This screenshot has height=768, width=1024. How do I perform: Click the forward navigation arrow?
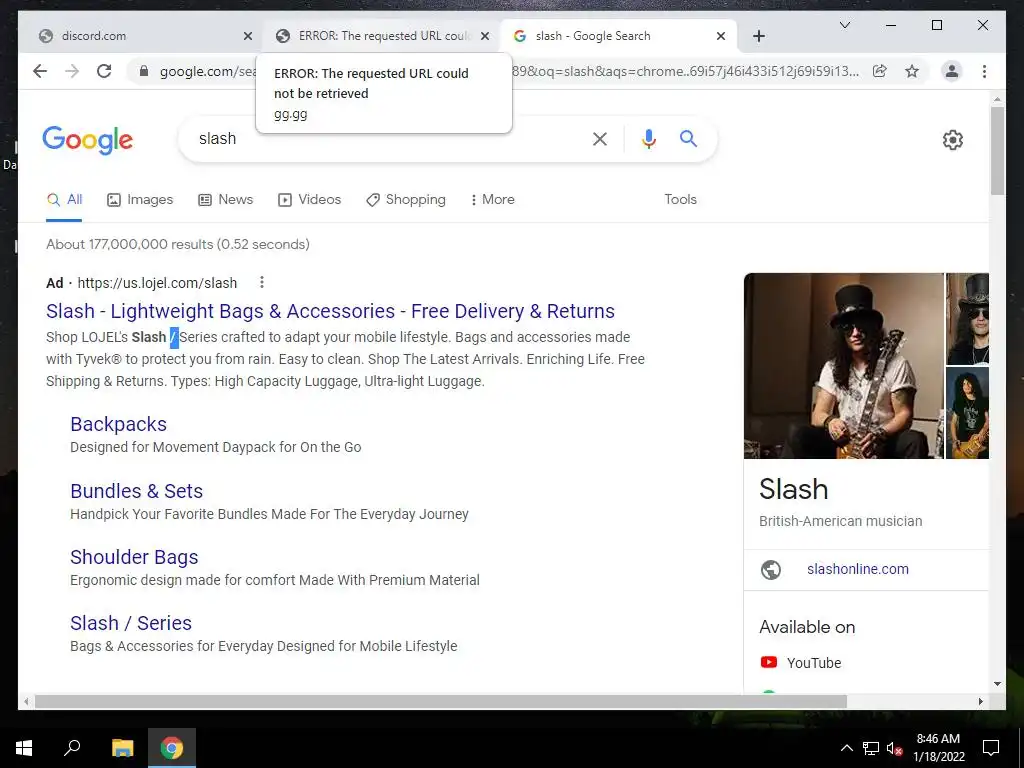[72, 71]
